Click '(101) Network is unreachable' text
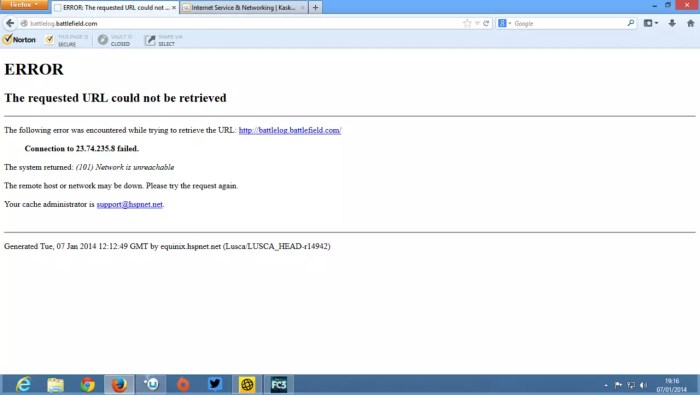Screen dimensions: 700x395 click(x=125, y=167)
